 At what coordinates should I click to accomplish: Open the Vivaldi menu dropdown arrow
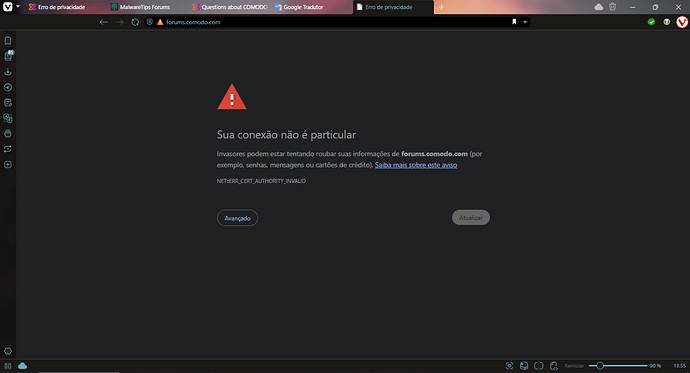click(18, 7)
